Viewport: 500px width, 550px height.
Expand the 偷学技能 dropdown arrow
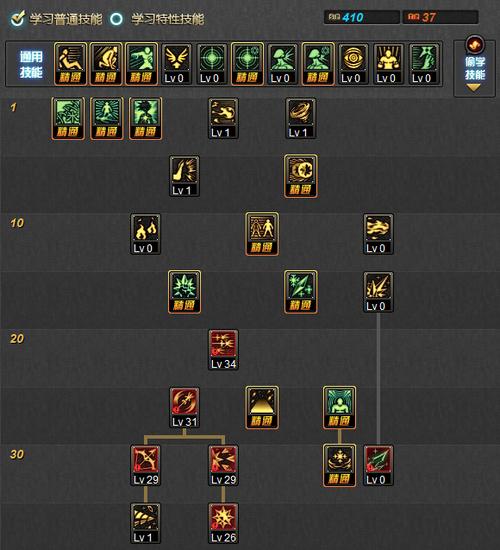click(473, 88)
